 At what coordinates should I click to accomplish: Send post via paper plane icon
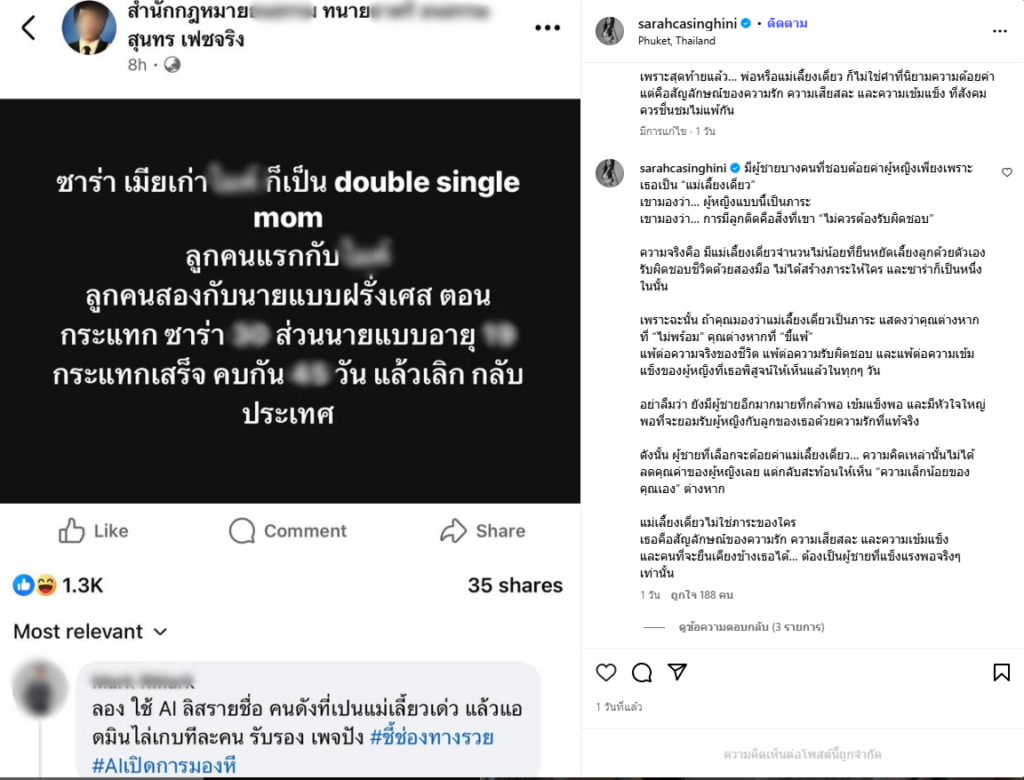pyautogui.click(x=677, y=672)
